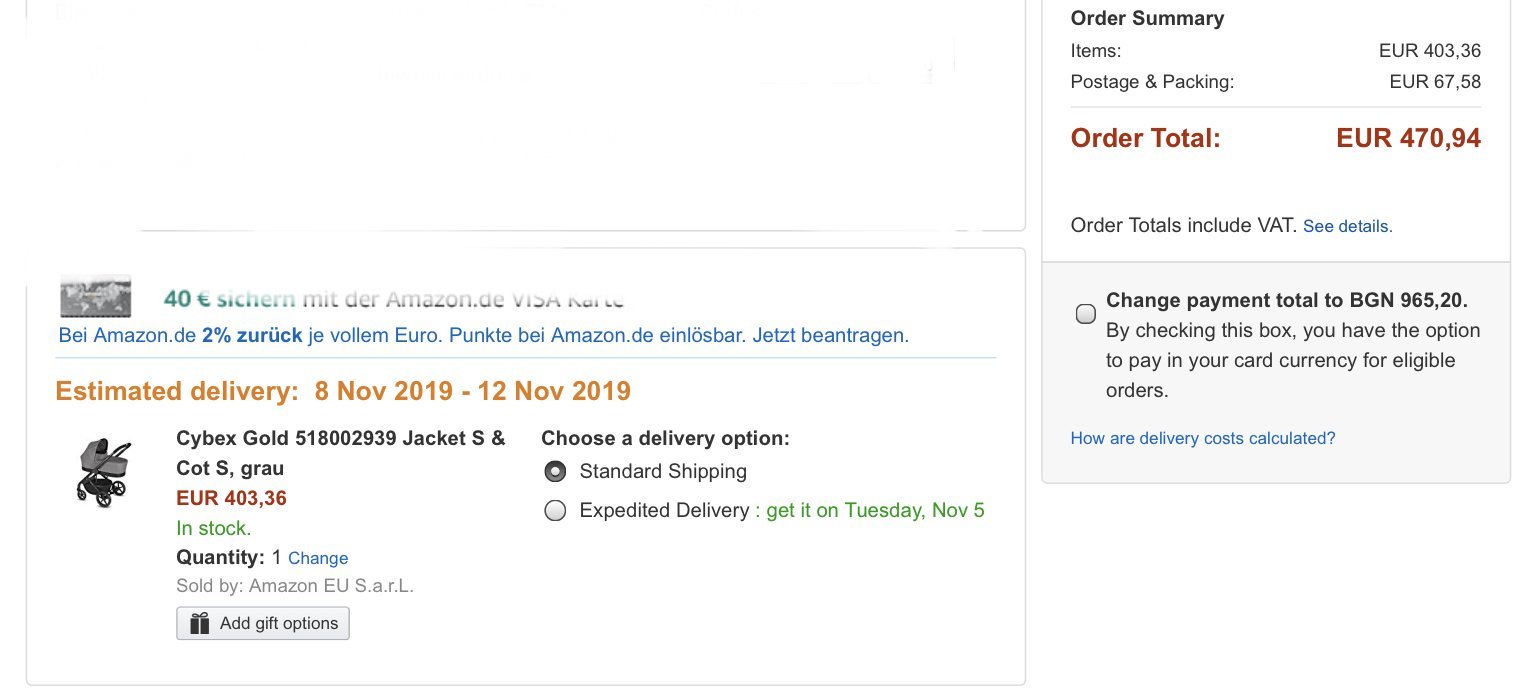1536x695 pixels.
Task: Click the Cybex Gold Jacket S product title
Action: [x=340, y=452]
